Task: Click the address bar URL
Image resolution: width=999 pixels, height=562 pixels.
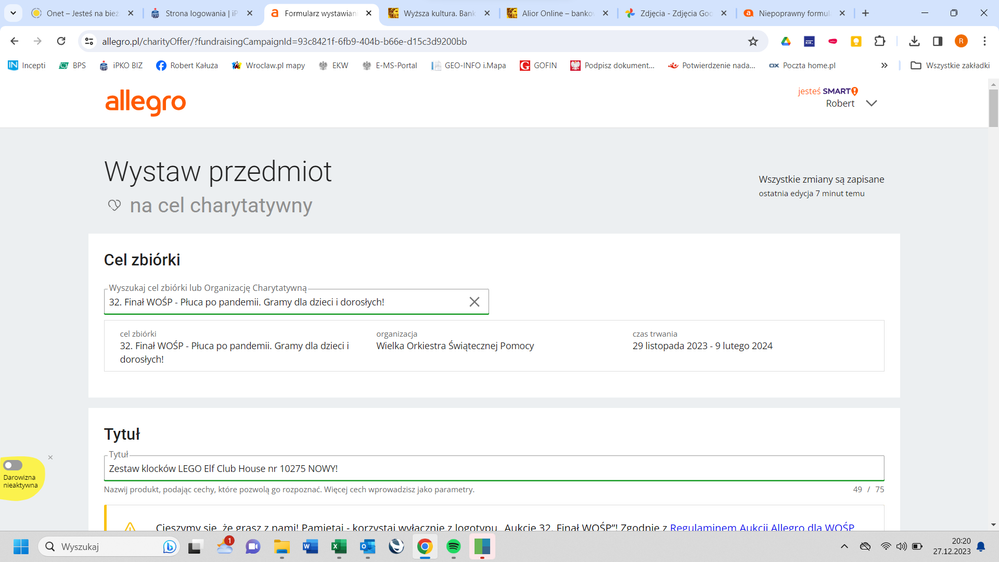Action: (x=284, y=41)
